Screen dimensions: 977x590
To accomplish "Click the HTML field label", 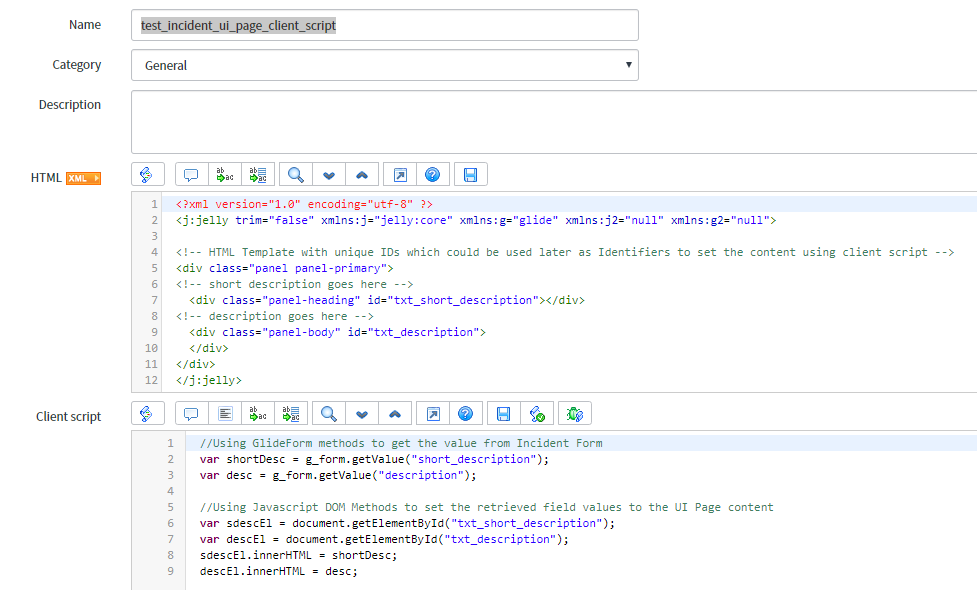I will pyautogui.click(x=46, y=178).
